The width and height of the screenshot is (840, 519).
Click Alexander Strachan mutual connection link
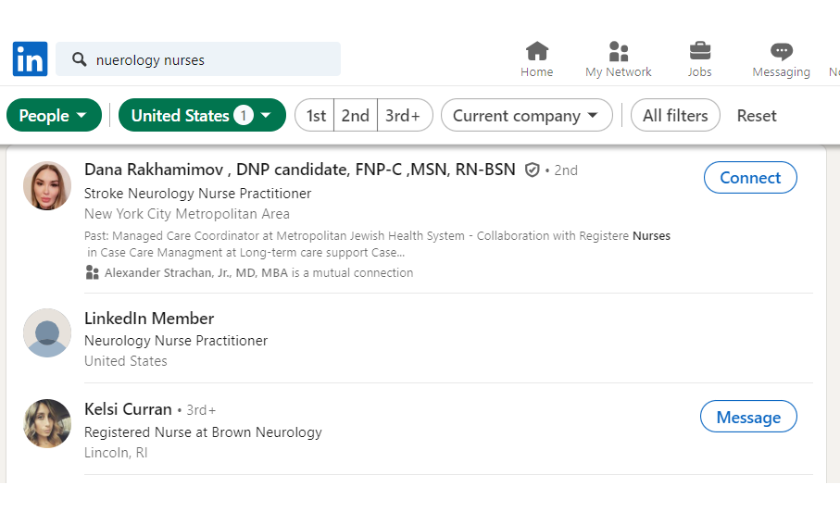[x=196, y=273]
